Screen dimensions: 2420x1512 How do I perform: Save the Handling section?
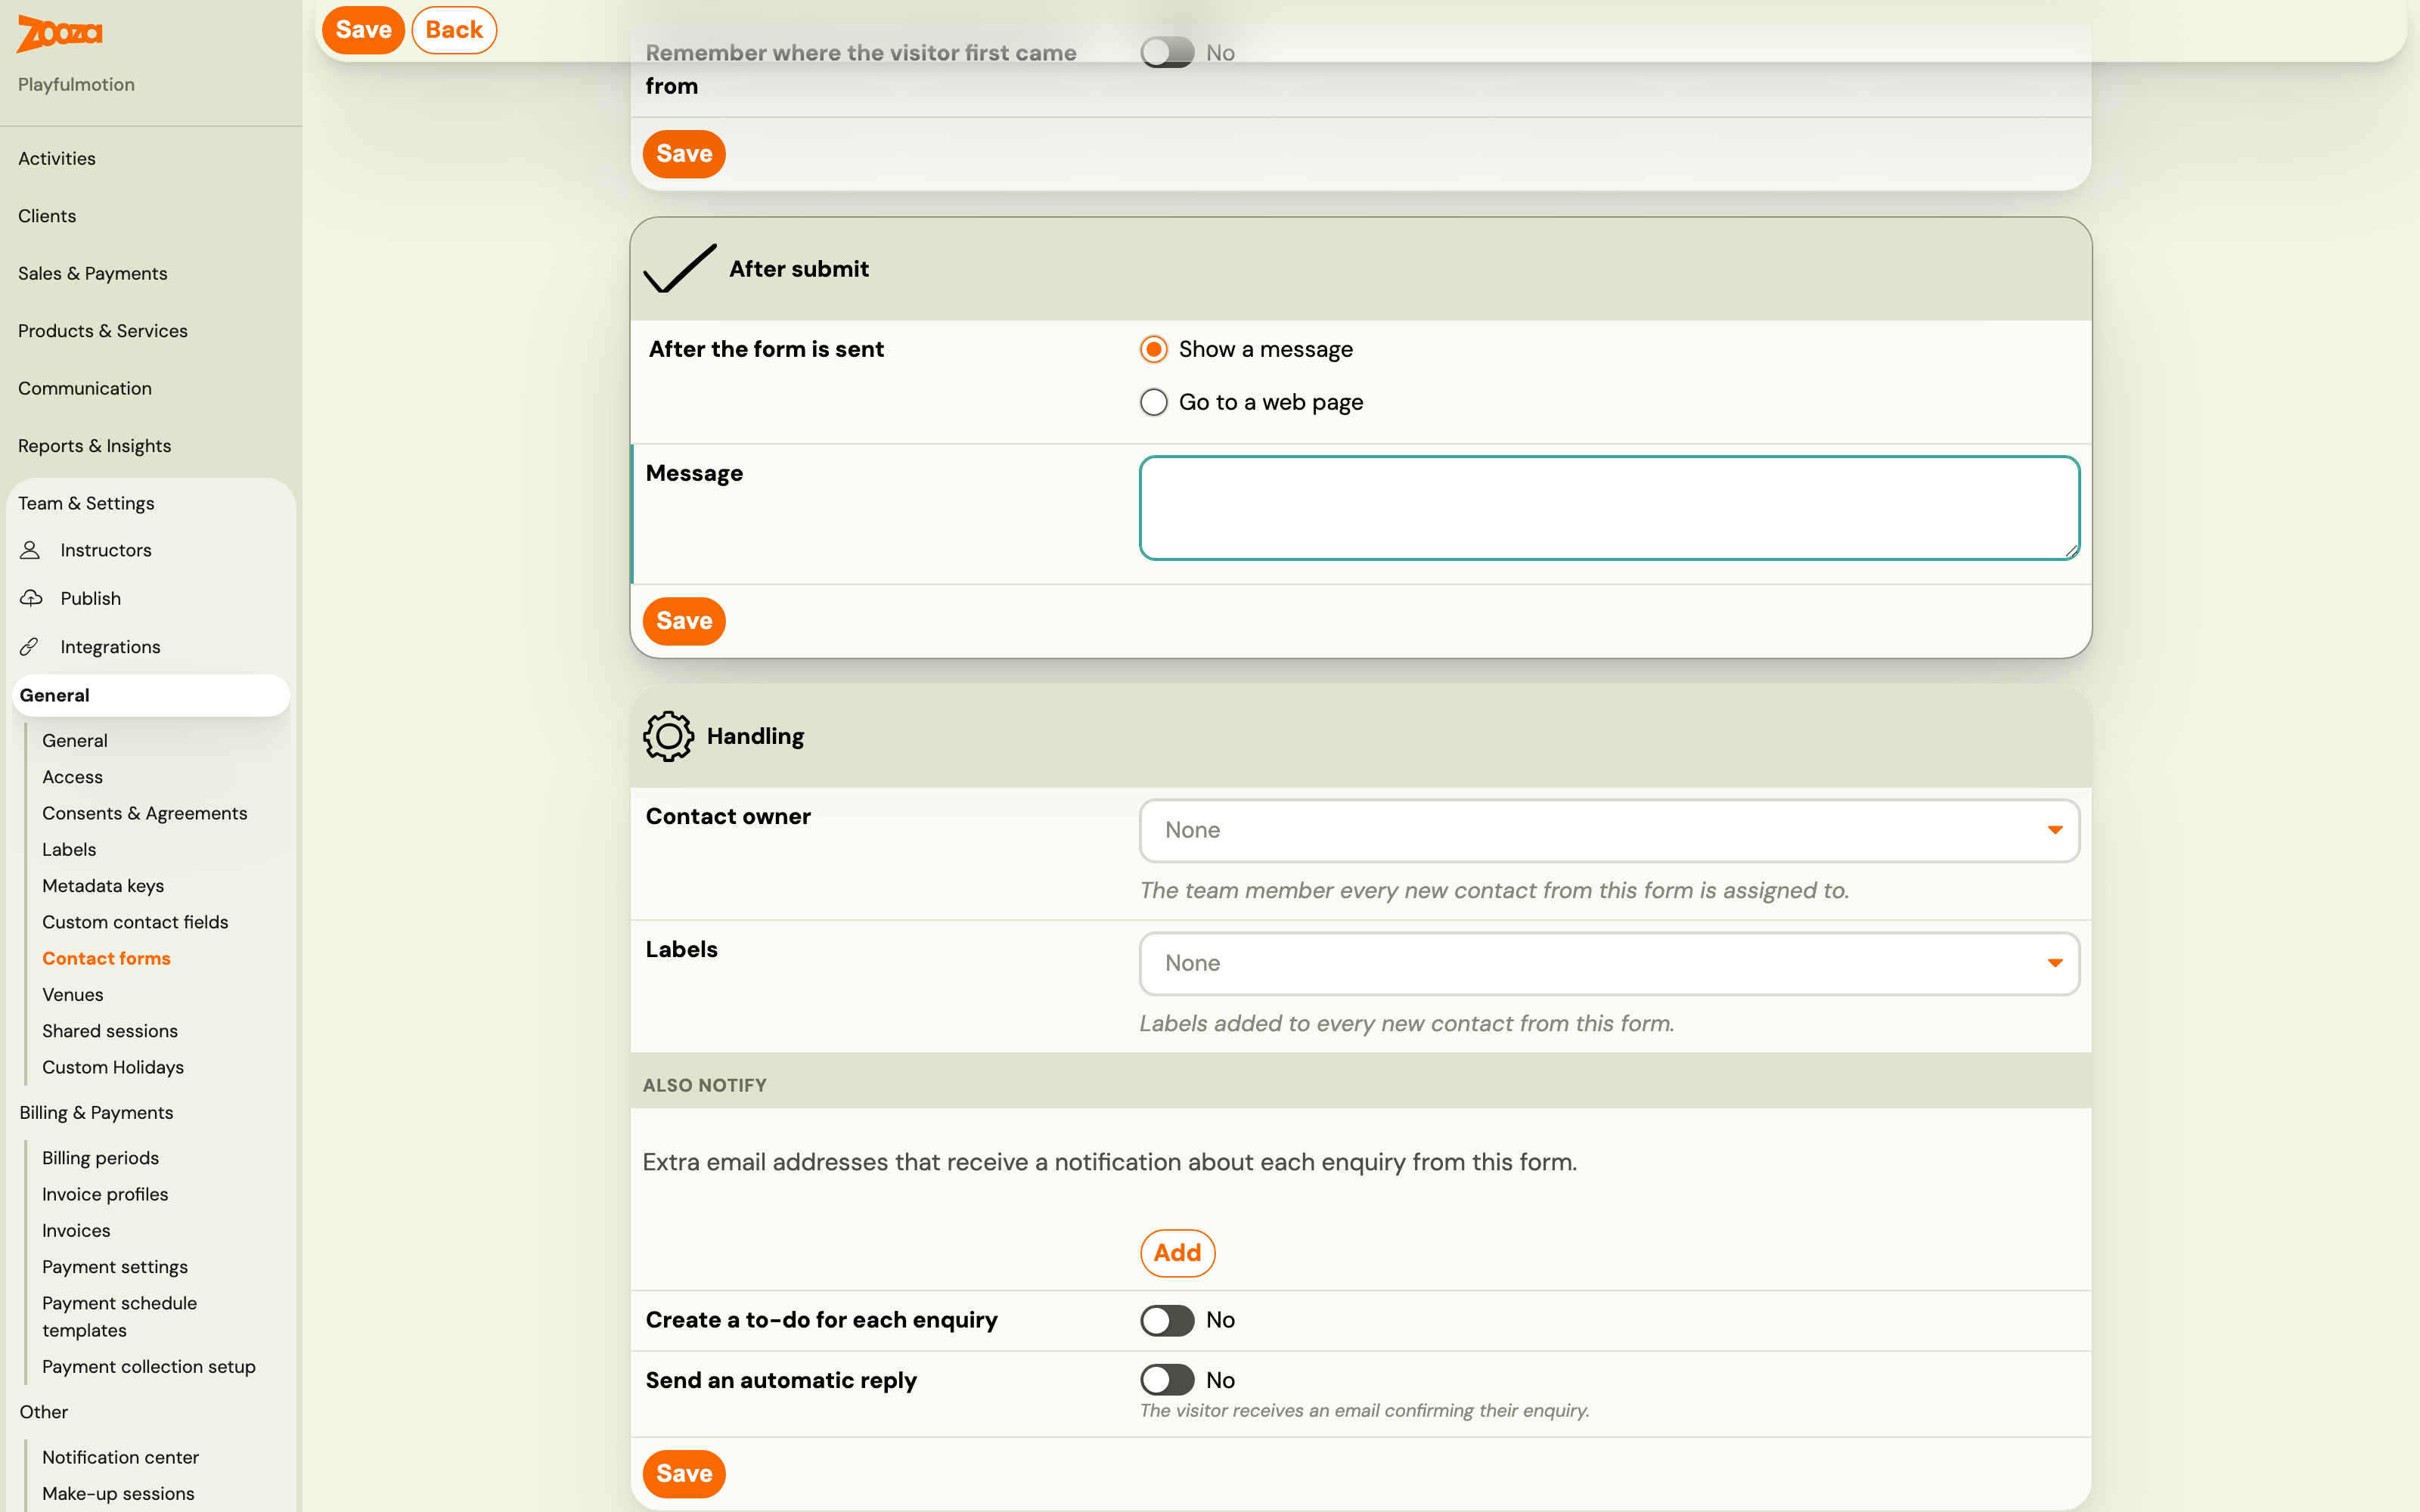pyautogui.click(x=684, y=1473)
